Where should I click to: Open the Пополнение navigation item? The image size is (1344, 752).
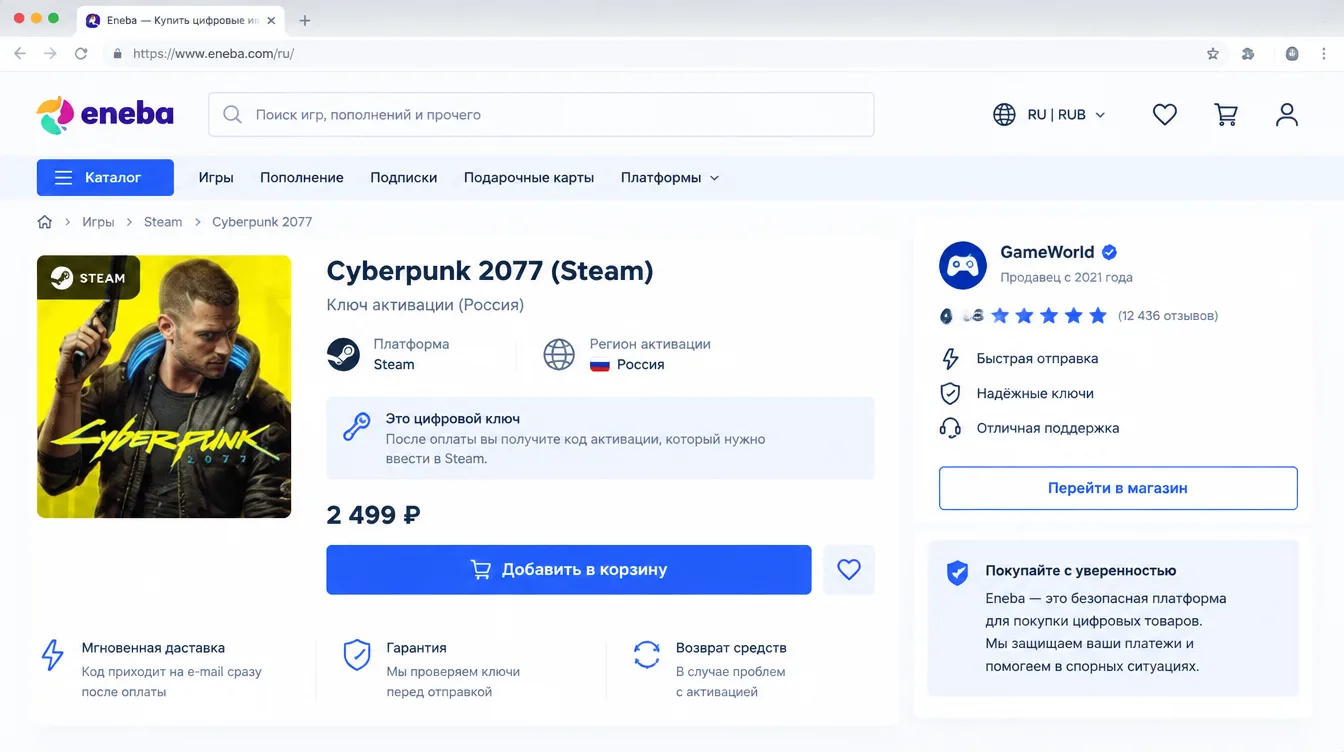tap(302, 178)
